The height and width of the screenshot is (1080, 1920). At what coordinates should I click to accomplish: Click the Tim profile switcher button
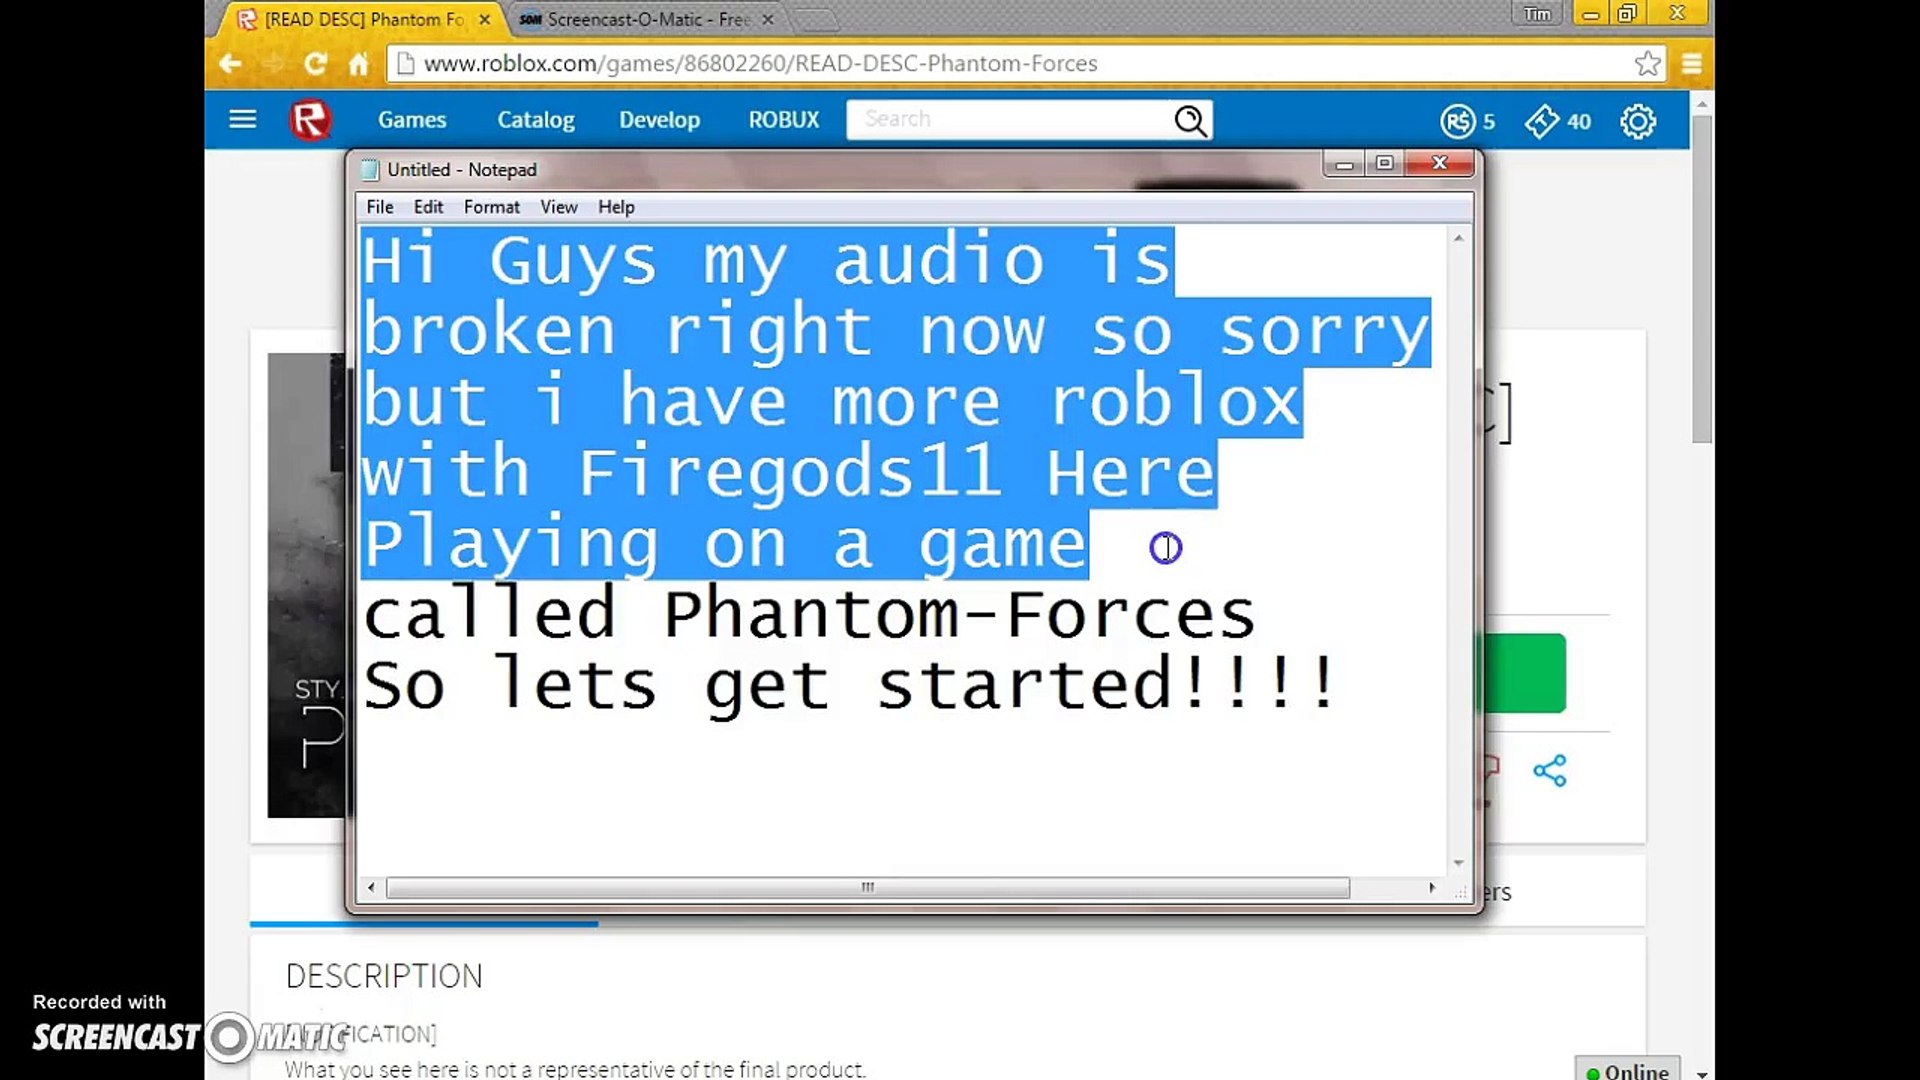(x=1536, y=14)
